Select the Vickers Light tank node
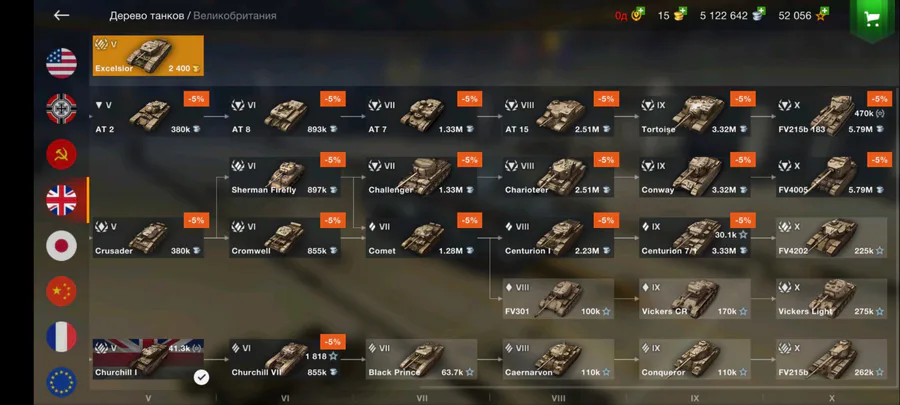The height and width of the screenshot is (405, 900). (832, 298)
